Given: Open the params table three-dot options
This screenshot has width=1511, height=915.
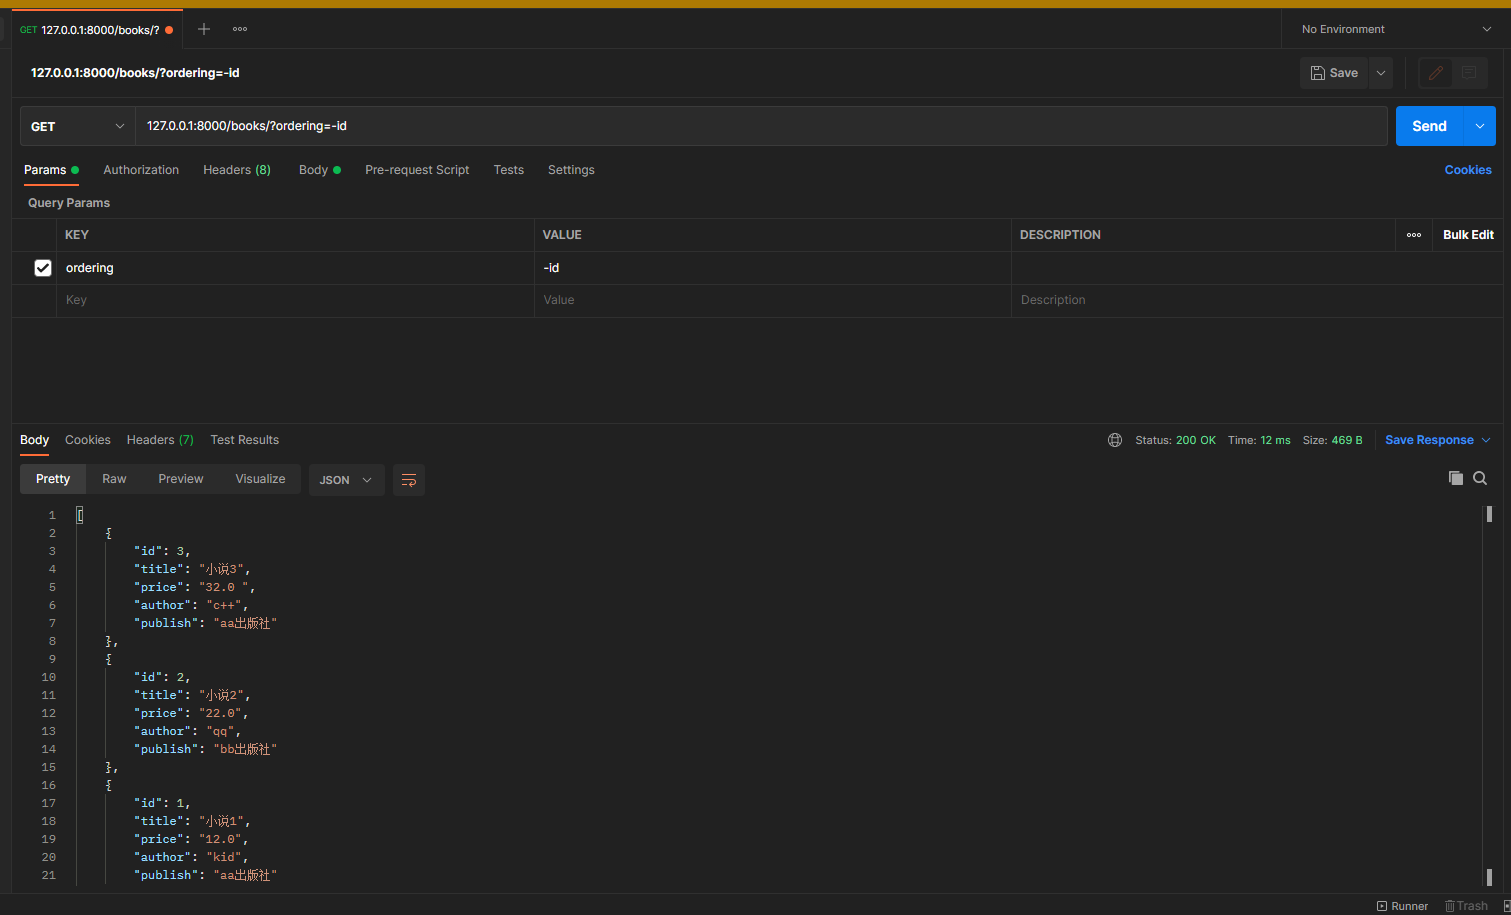Looking at the screenshot, I should click(1414, 235).
